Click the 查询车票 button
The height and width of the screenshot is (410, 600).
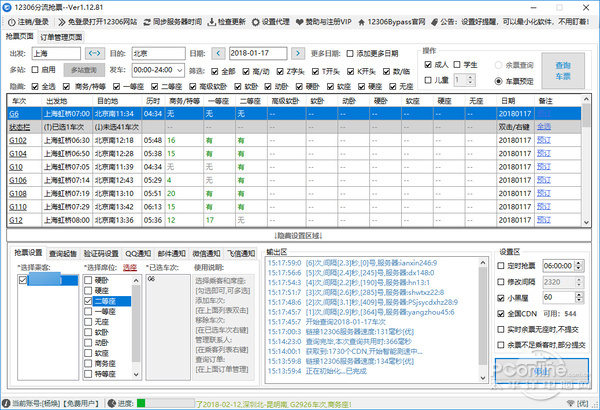[x=563, y=71]
